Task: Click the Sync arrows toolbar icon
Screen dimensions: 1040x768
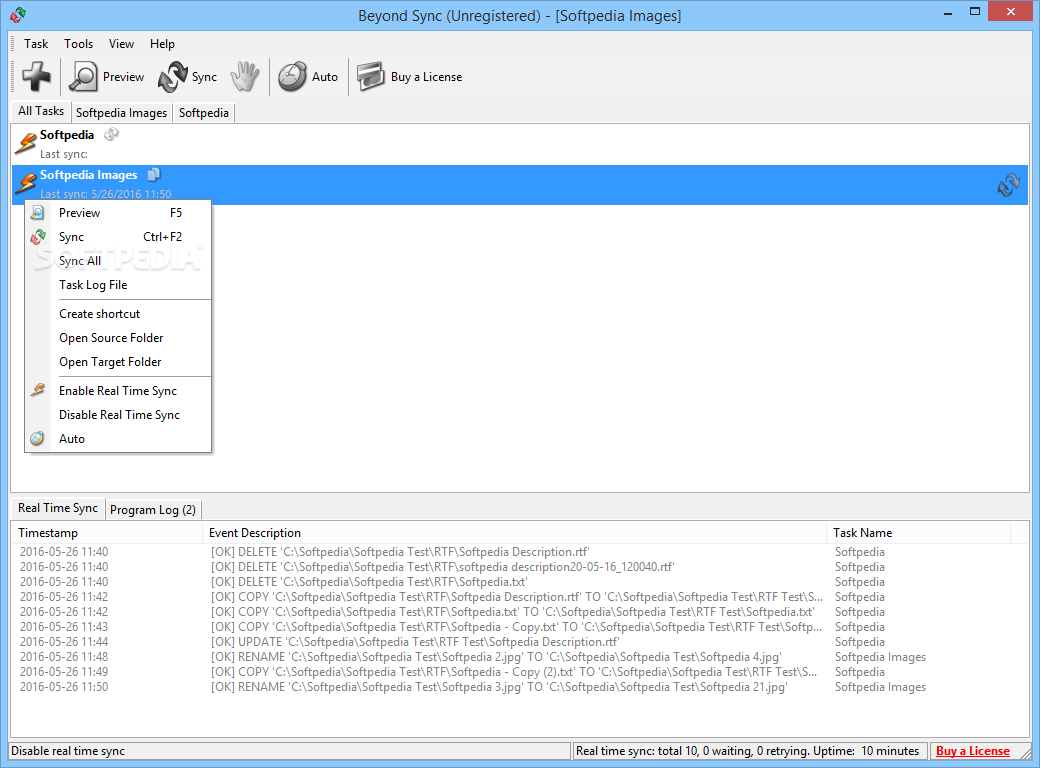Action: coord(172,76)
